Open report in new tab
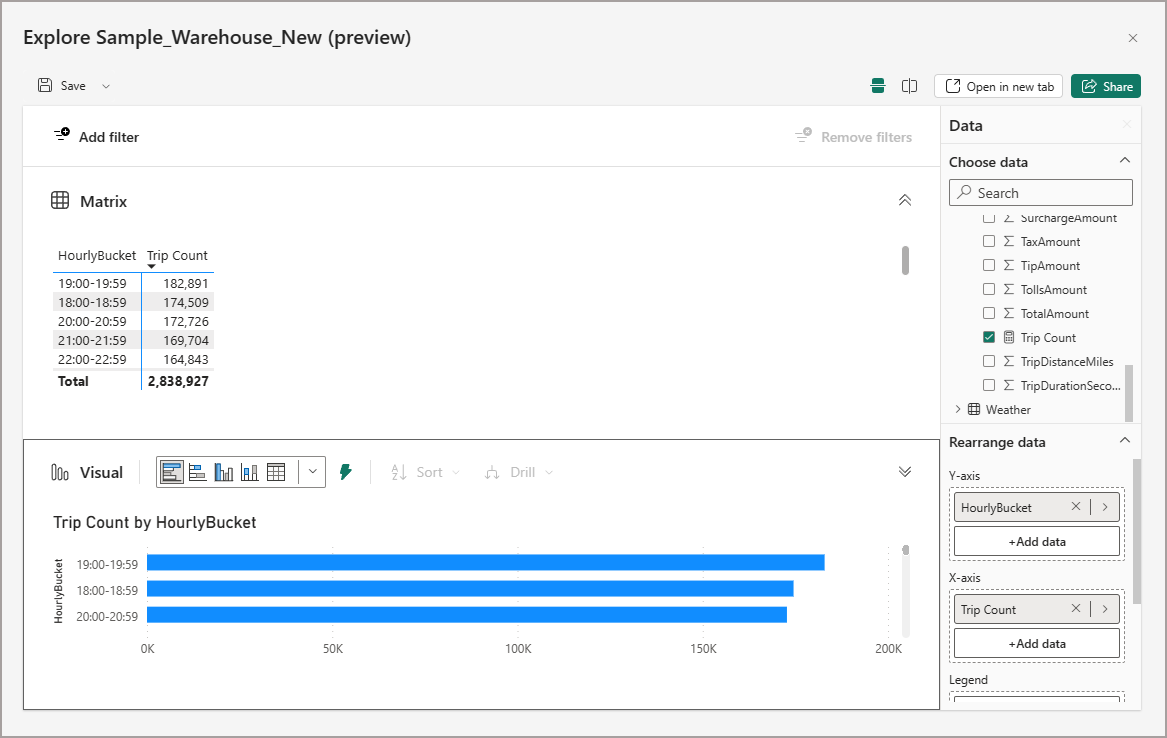The width and height of the screenshot is (1167, 738). point(998,85)
